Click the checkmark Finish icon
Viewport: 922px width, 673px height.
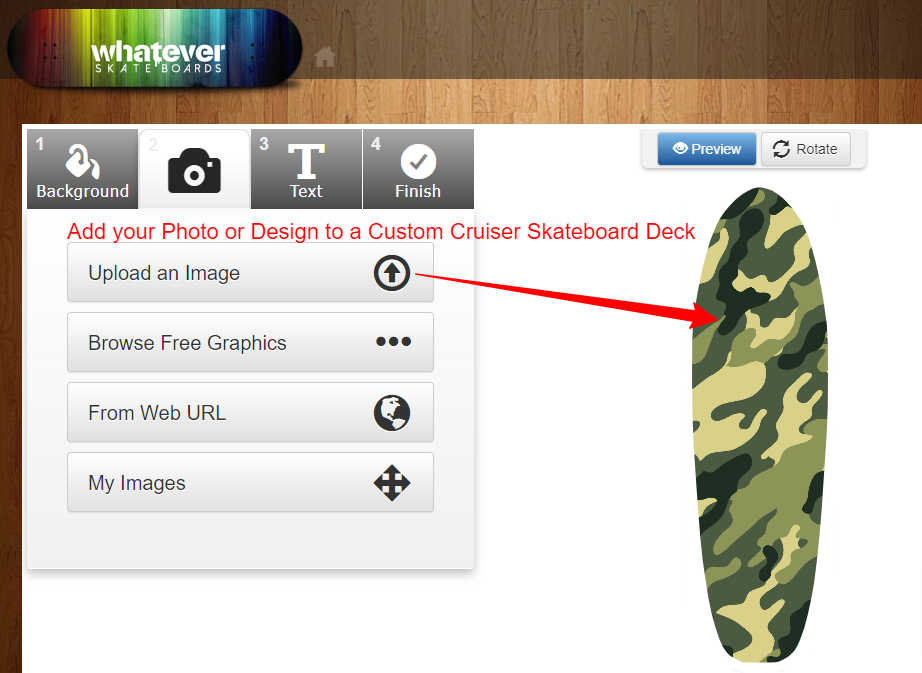[418, 162]
